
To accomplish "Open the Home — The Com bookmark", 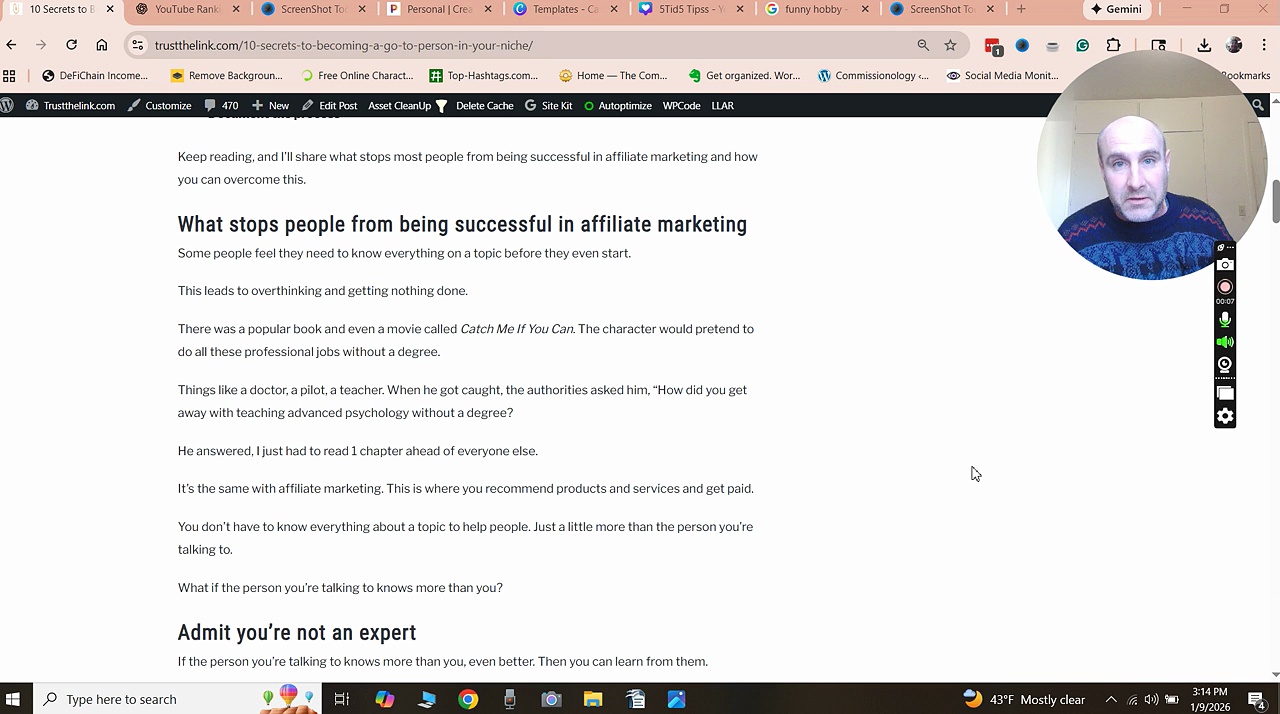I will [613, 75].
